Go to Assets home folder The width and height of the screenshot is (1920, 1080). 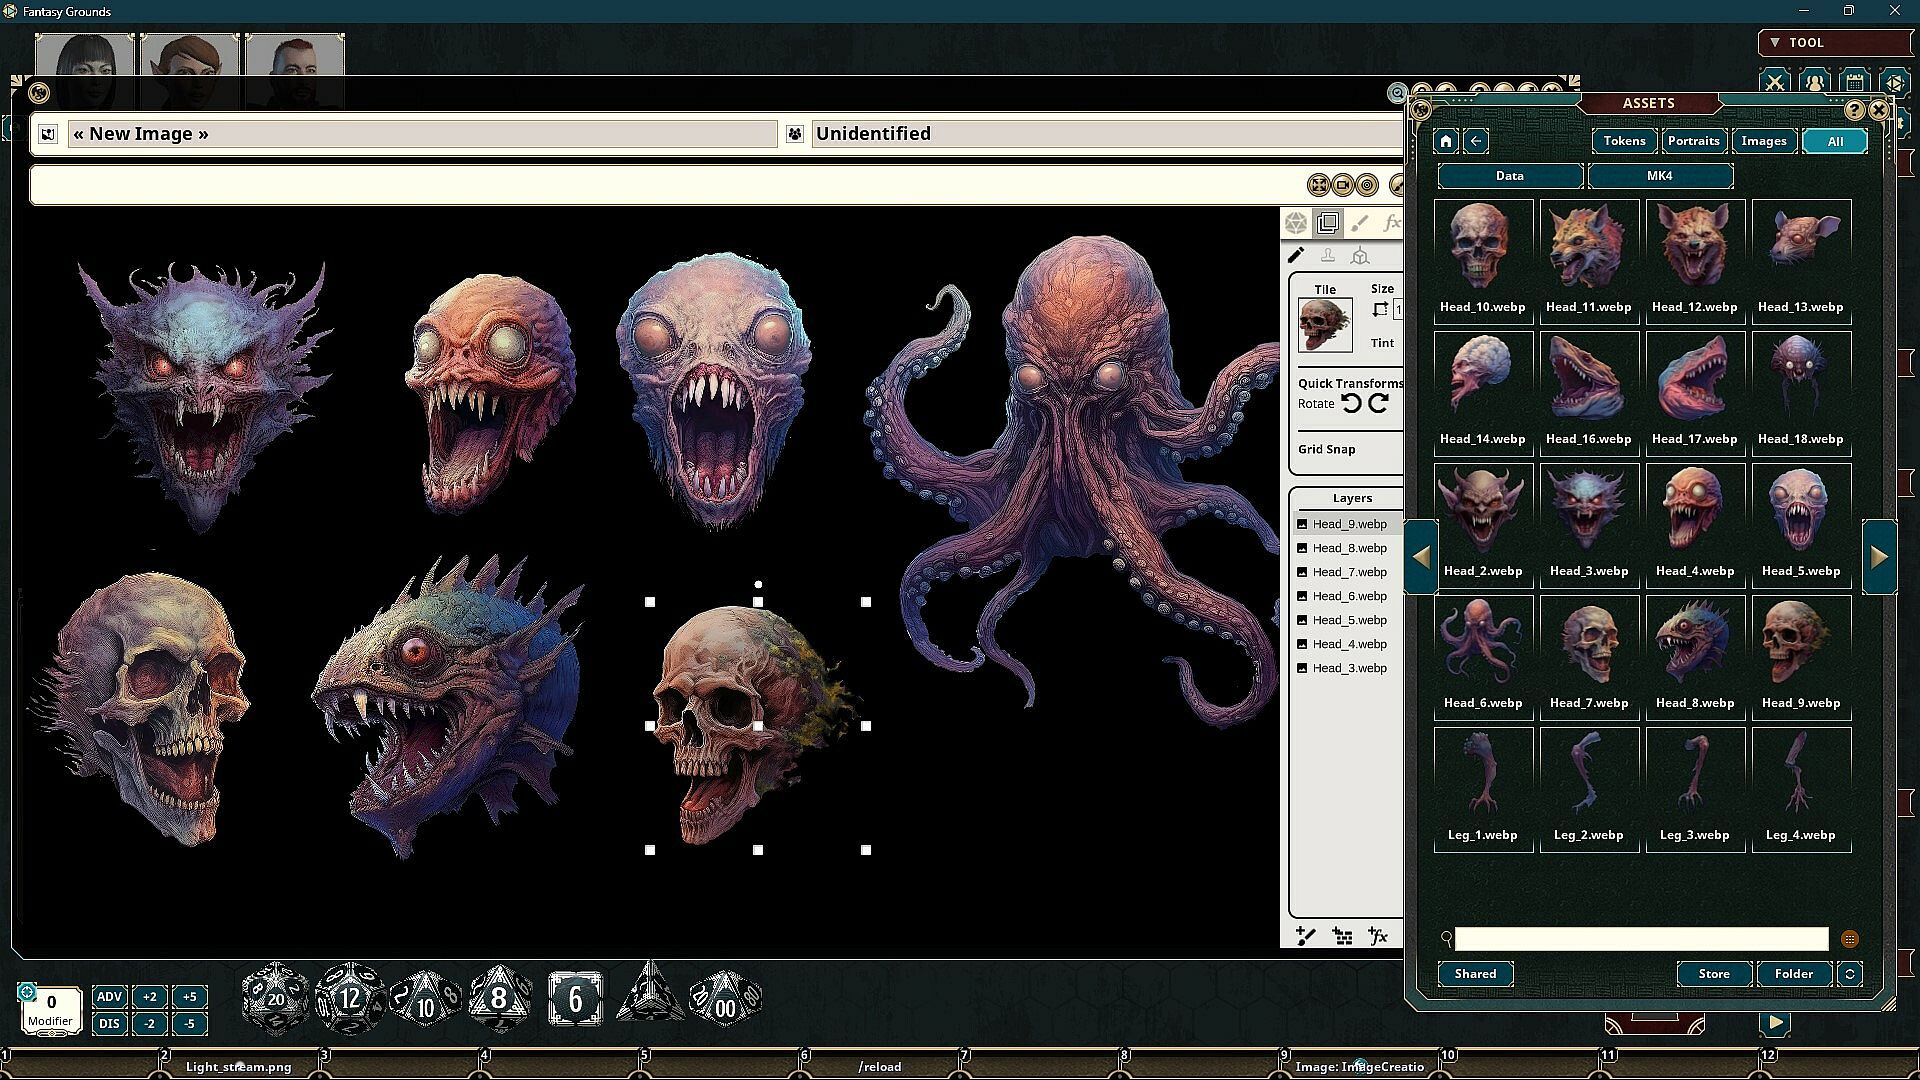[1445, 141]
